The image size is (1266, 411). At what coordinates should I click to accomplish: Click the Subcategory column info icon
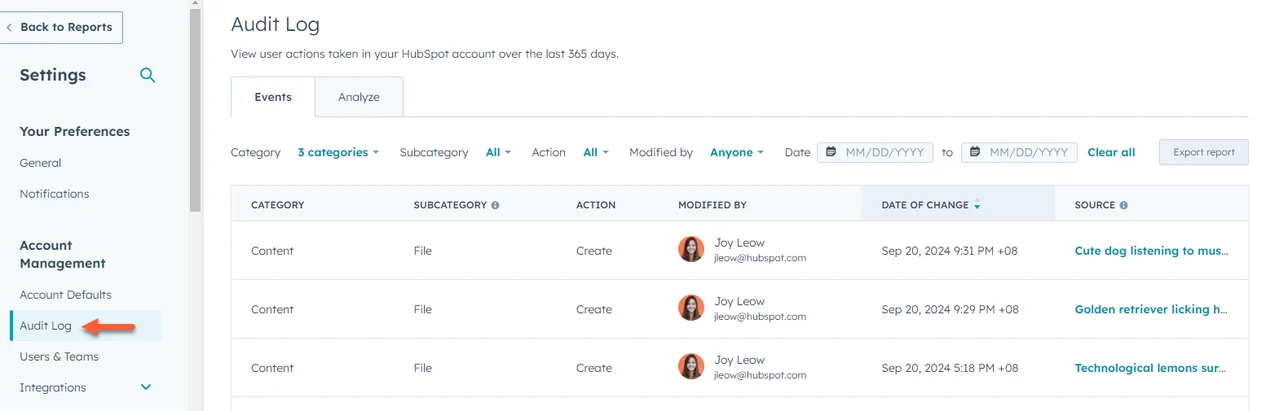tap(495, 205)
